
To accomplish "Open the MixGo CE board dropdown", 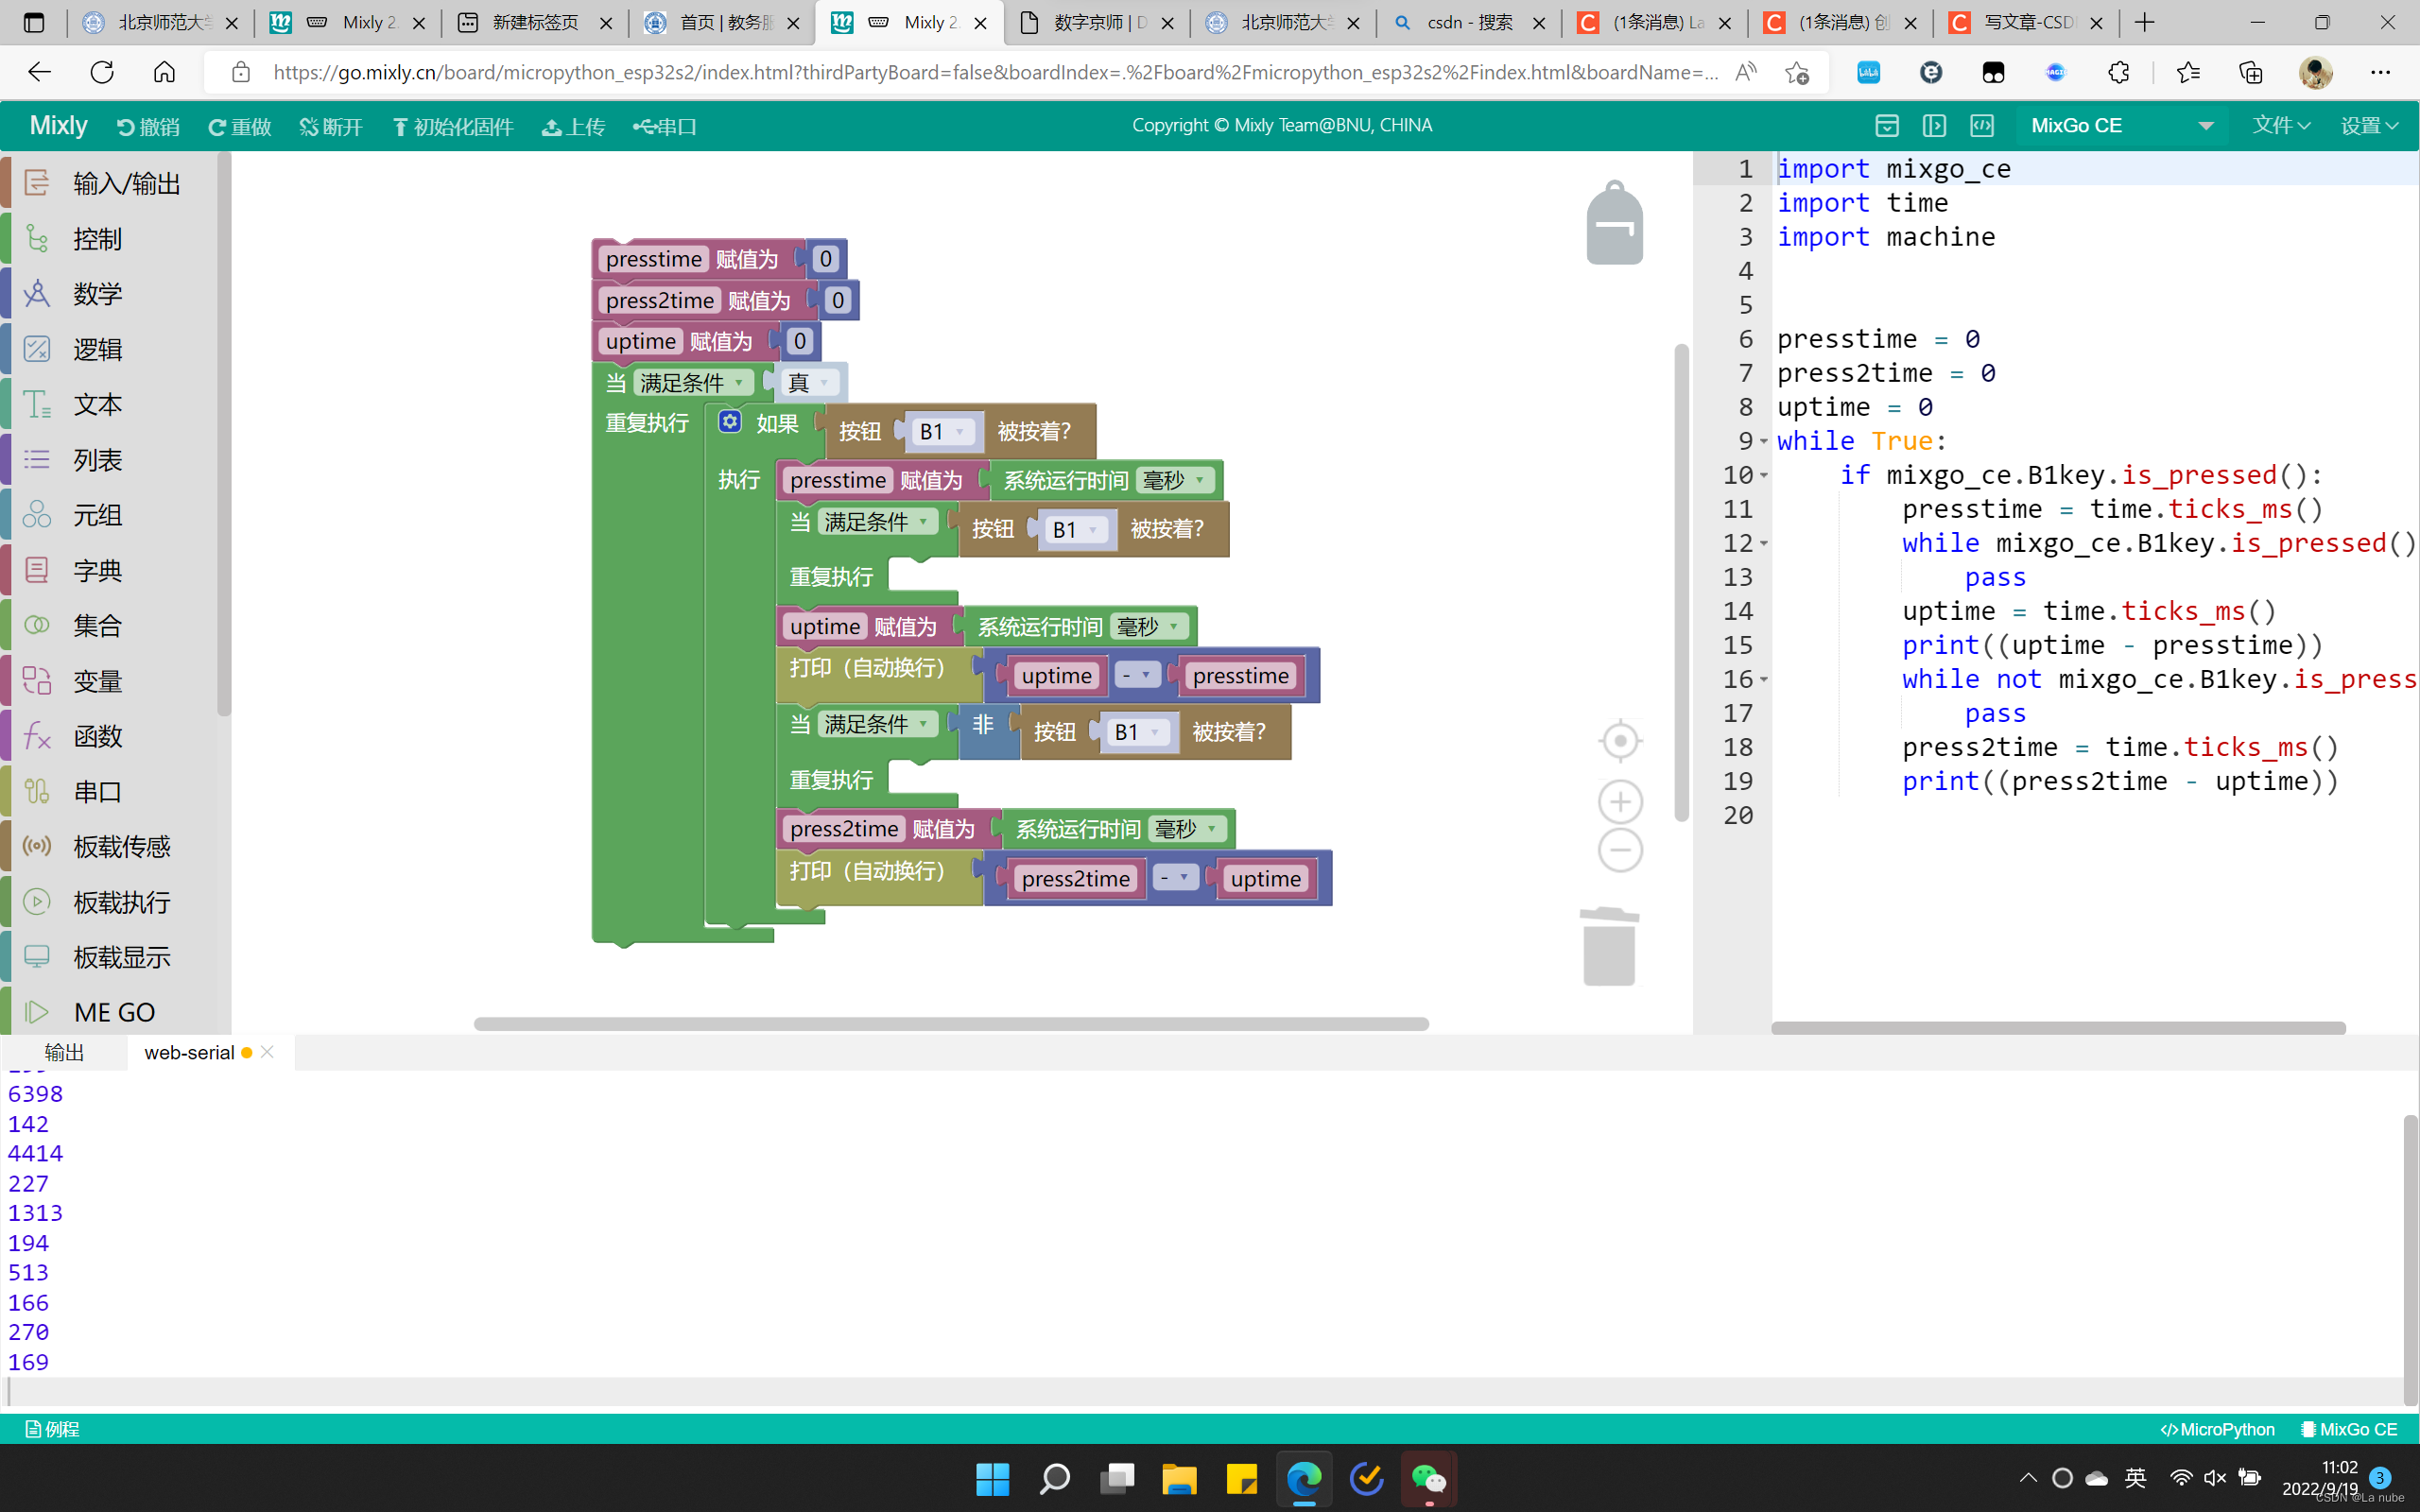I will (x=2121, y=126).
